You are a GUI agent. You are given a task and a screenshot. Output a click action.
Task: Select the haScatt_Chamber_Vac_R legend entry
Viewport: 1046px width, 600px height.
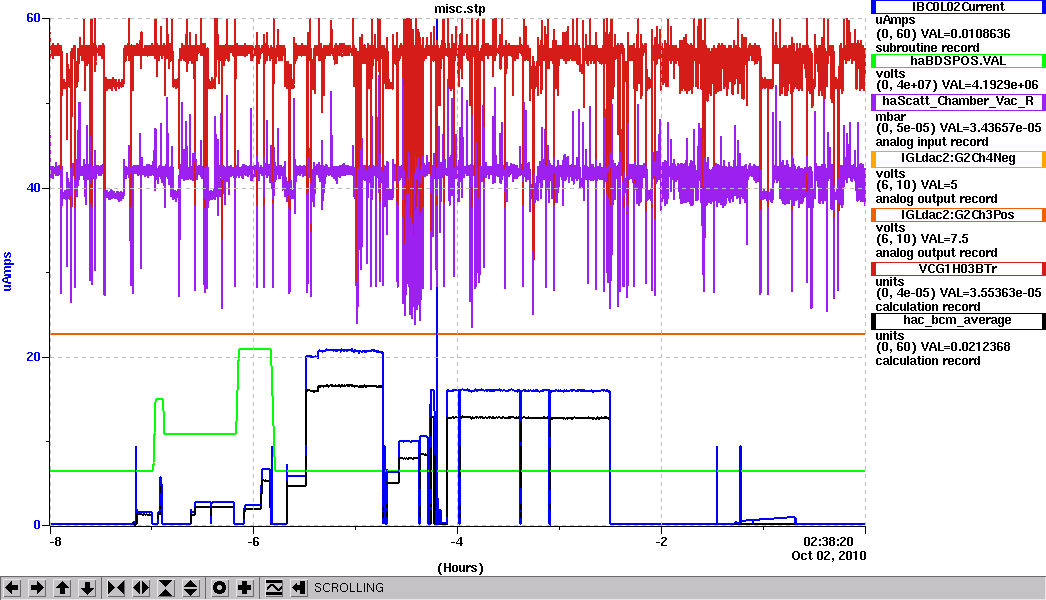click(958, 101)
